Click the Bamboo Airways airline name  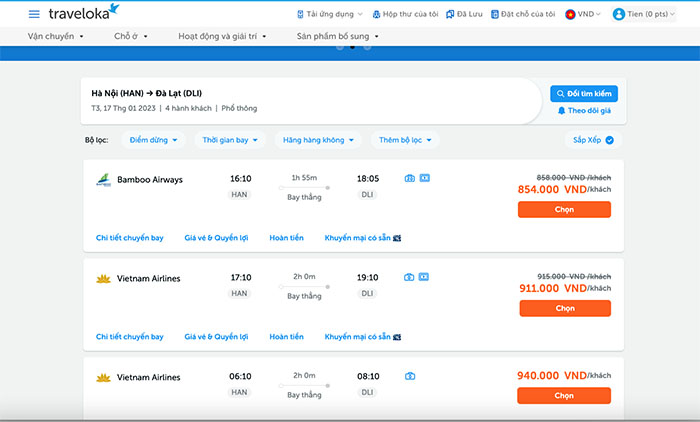150,180
